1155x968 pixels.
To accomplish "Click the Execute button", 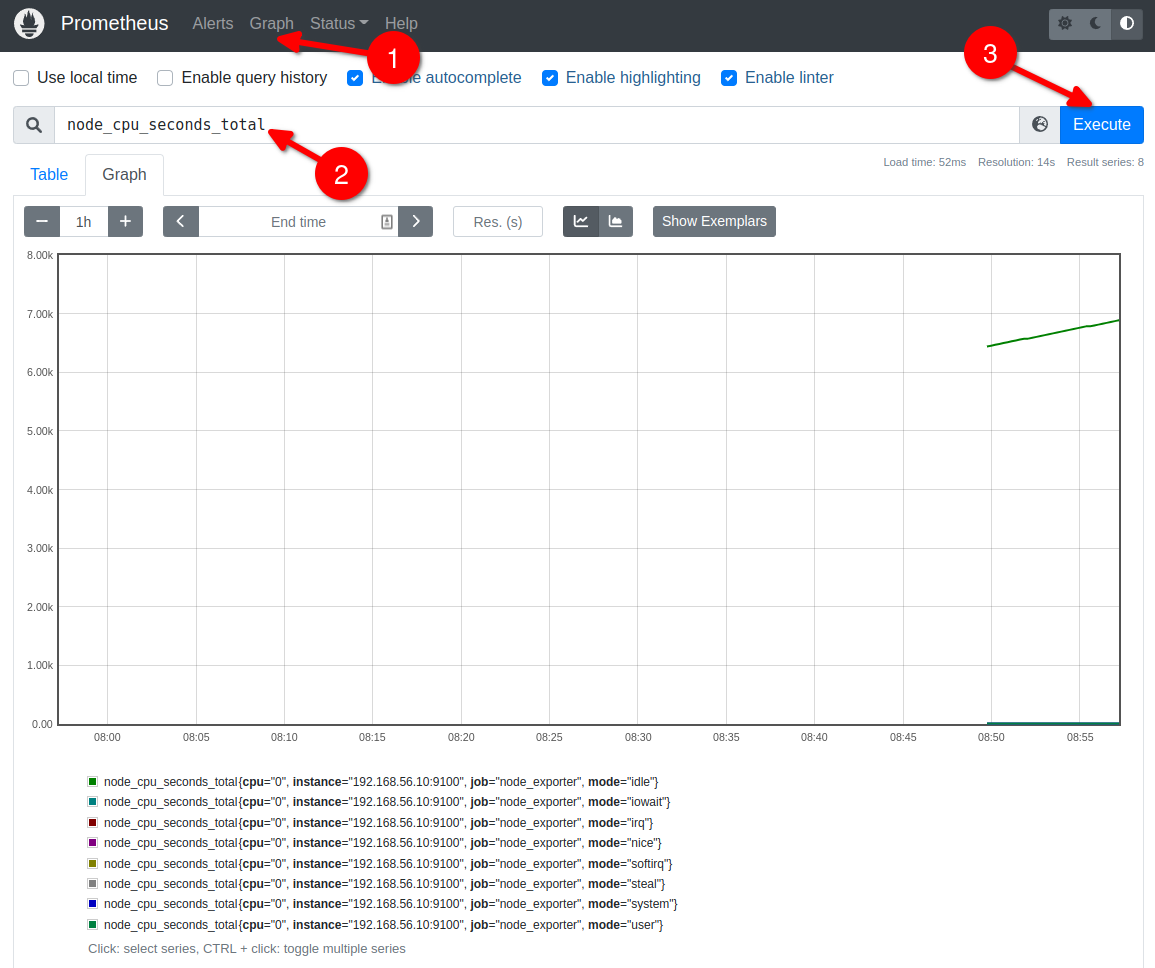I will [1101, 124].
